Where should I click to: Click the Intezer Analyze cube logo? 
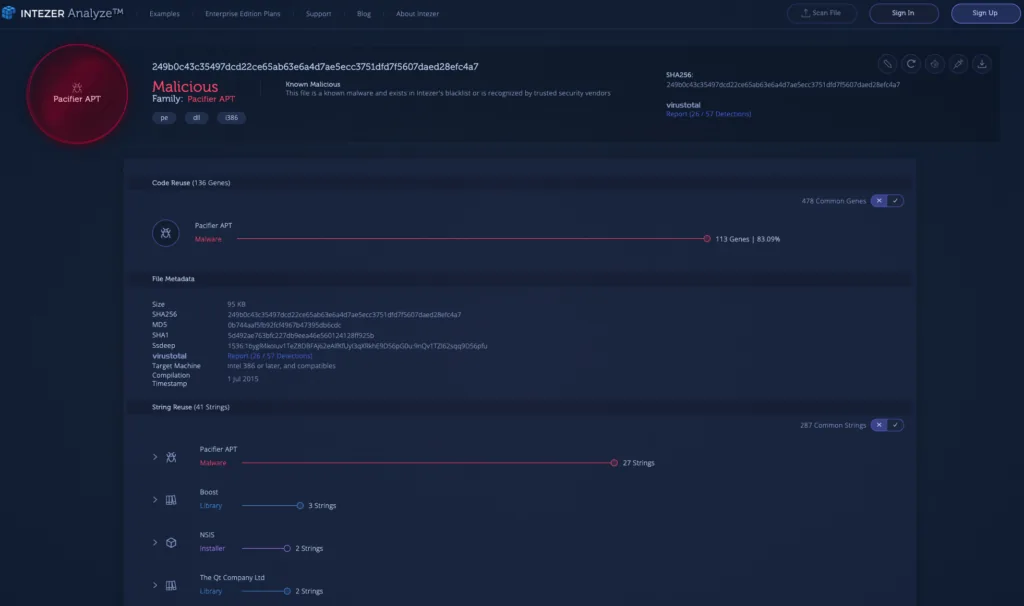tap(8, 12)
